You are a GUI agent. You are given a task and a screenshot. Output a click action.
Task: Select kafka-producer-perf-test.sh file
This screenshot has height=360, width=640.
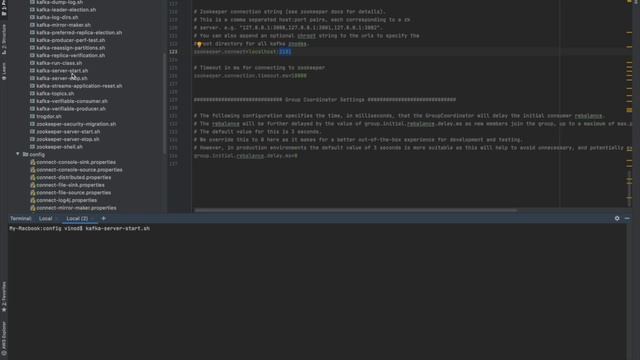click(x=71, y=40)
